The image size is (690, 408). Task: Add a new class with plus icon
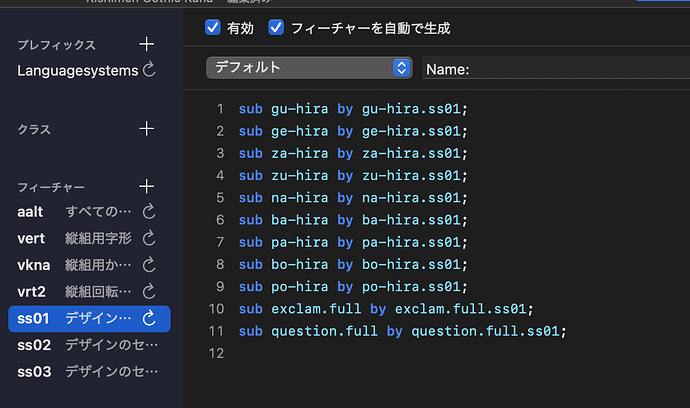click(x=147, y=129)
